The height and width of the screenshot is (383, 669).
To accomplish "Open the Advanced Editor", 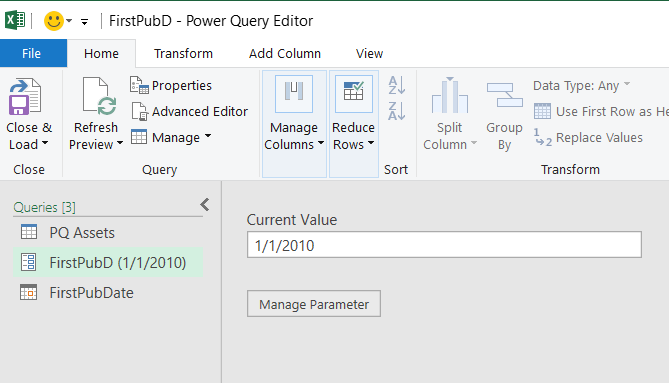I will point(189,112).
